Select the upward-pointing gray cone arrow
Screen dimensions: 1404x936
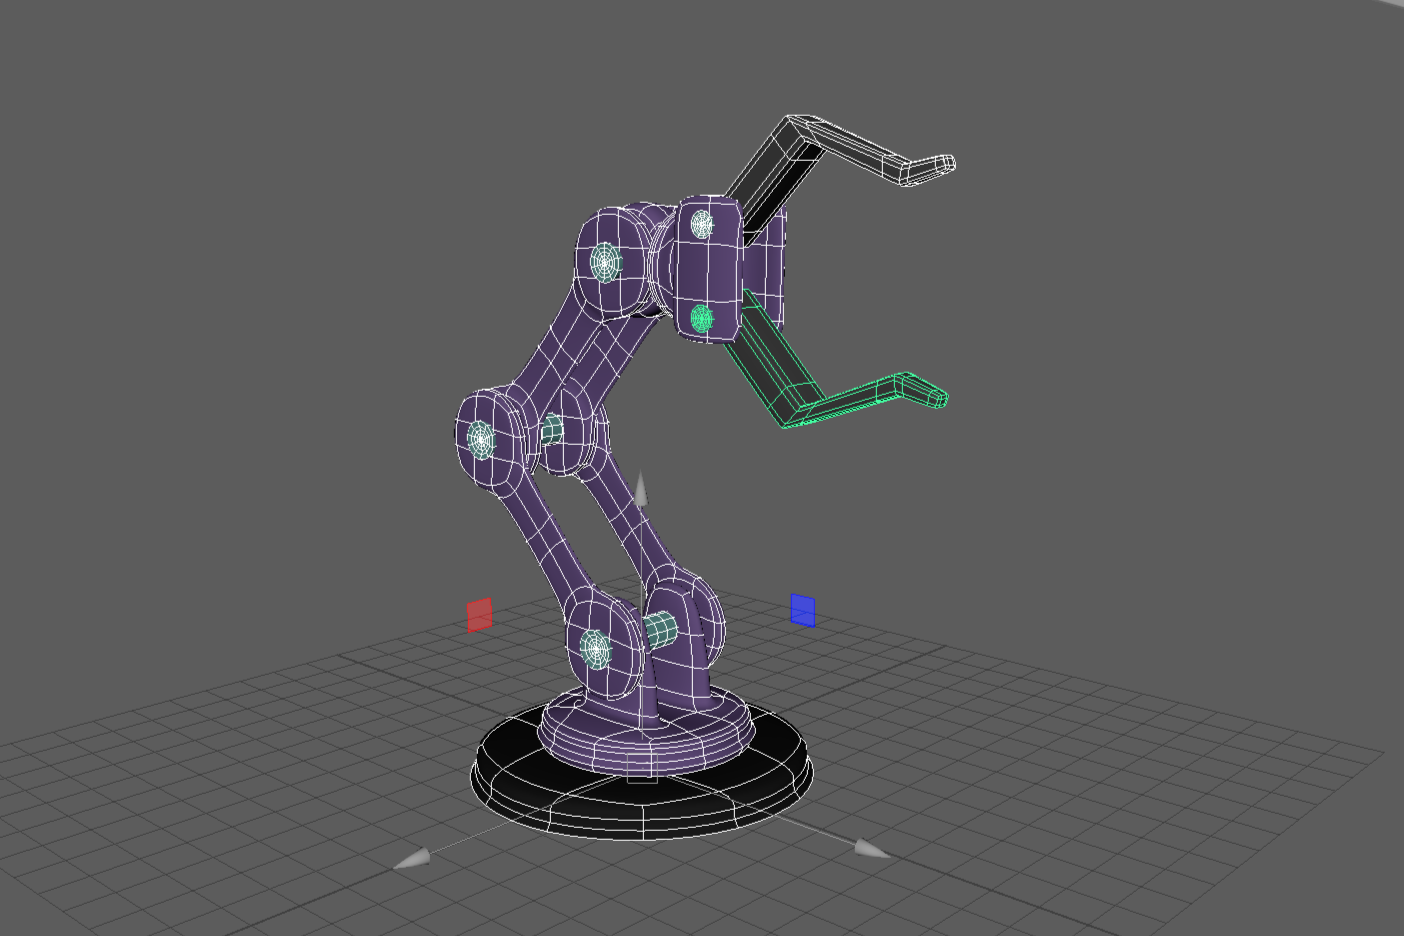[641, 490]
